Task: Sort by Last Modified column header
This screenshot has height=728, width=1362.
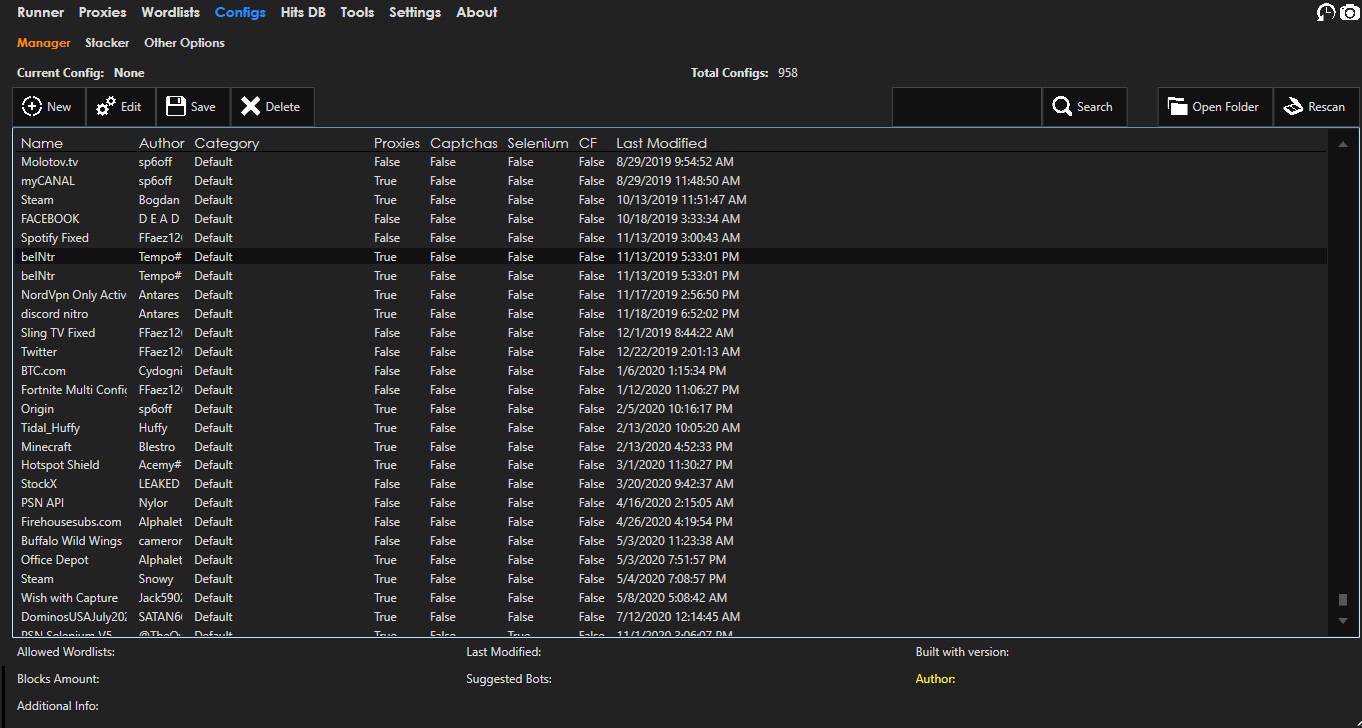Action: coord(661,143)
